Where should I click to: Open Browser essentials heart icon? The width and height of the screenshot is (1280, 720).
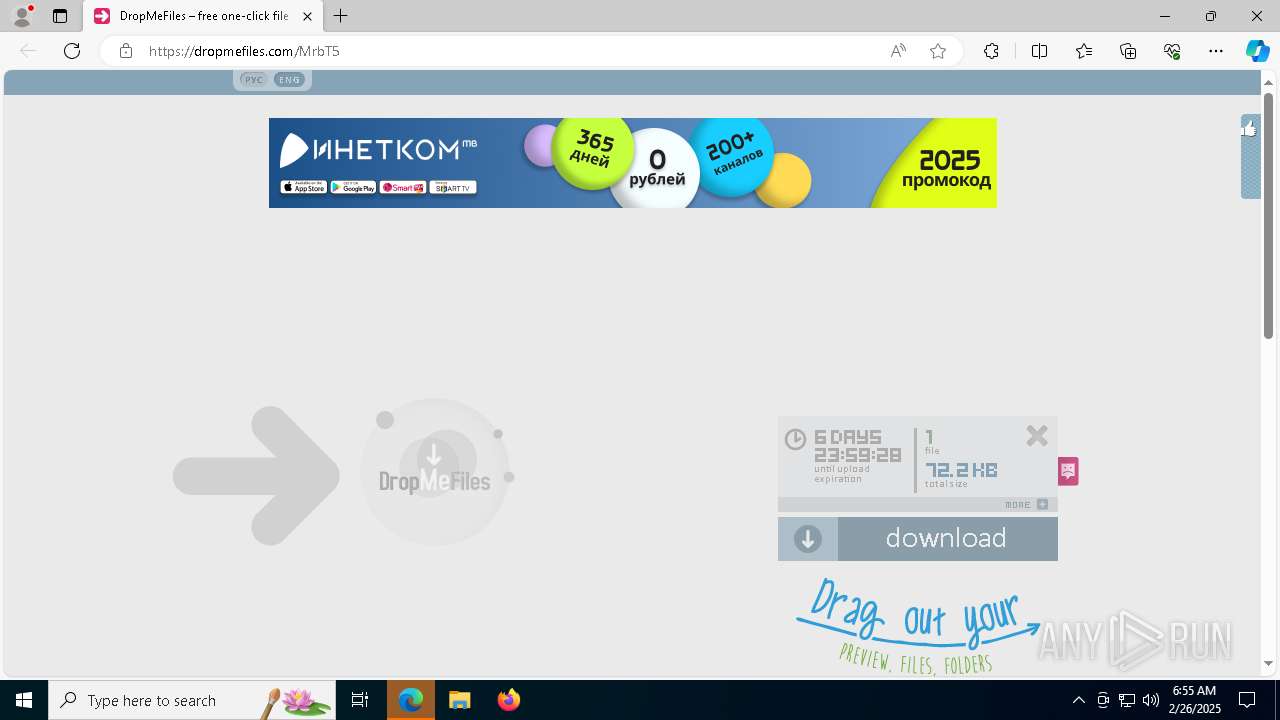[x=1172, y=51]
